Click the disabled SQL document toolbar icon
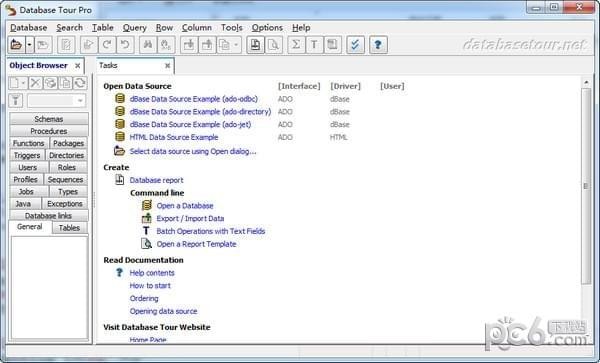The image size is (600, 363). (x=66, y=45)
